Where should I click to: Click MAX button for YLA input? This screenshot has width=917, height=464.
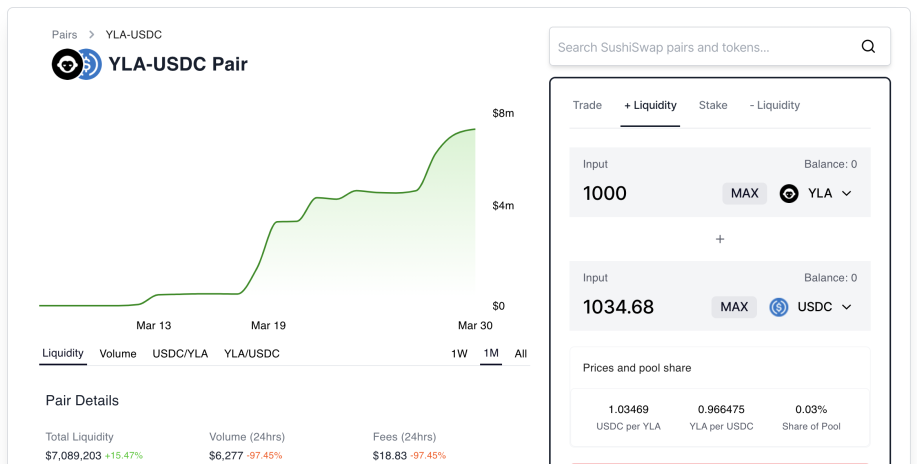pos(744,194)
